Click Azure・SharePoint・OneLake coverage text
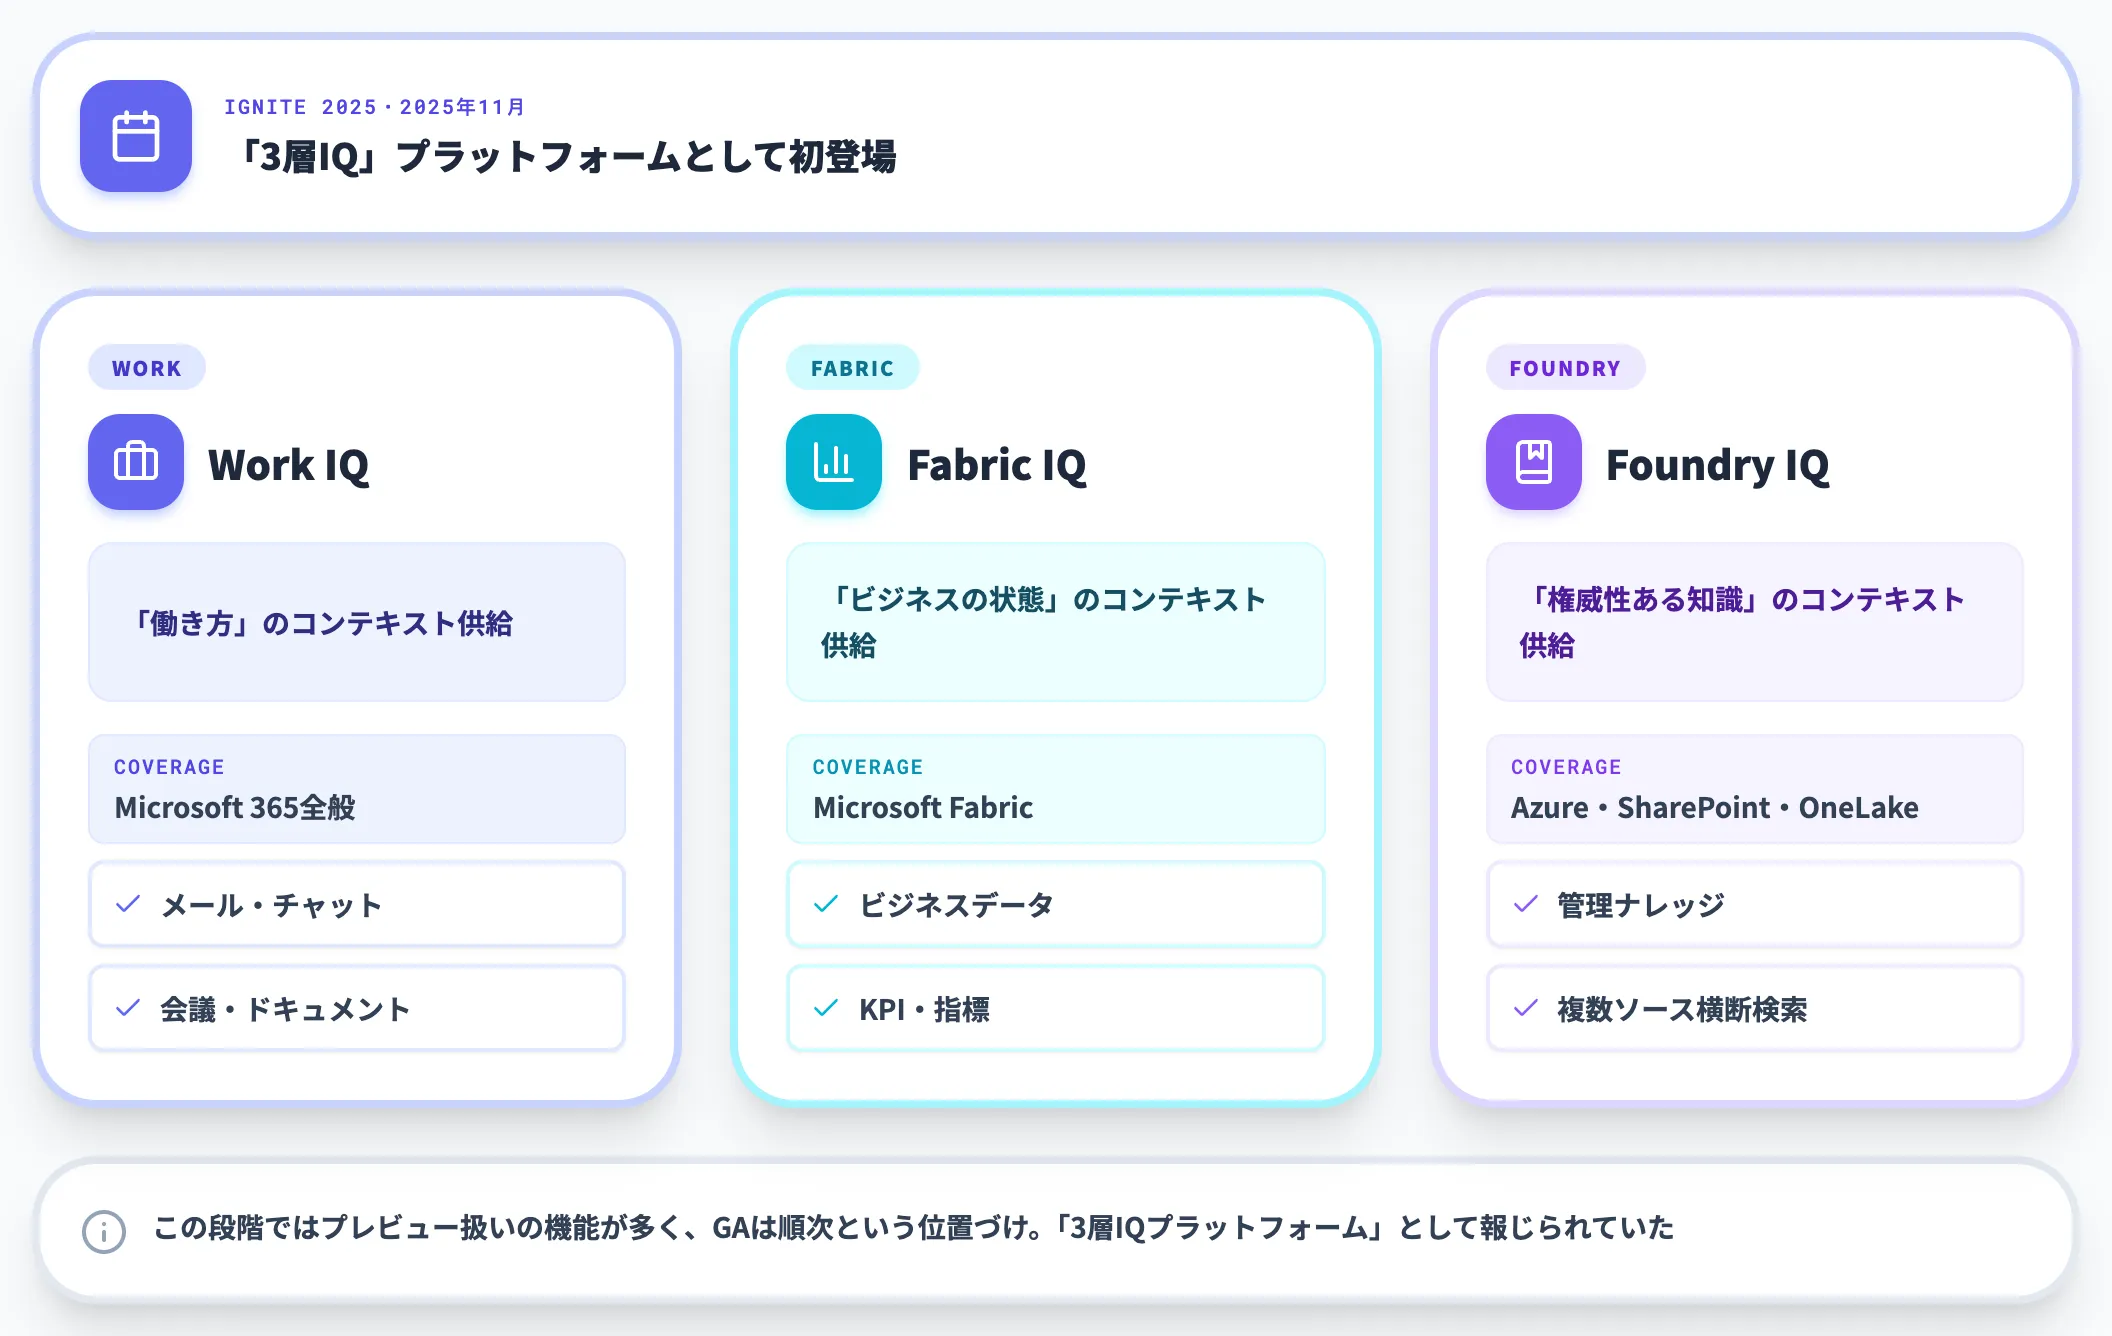The width and height of the screenshot is (2112, 1336). (1715, 807)
